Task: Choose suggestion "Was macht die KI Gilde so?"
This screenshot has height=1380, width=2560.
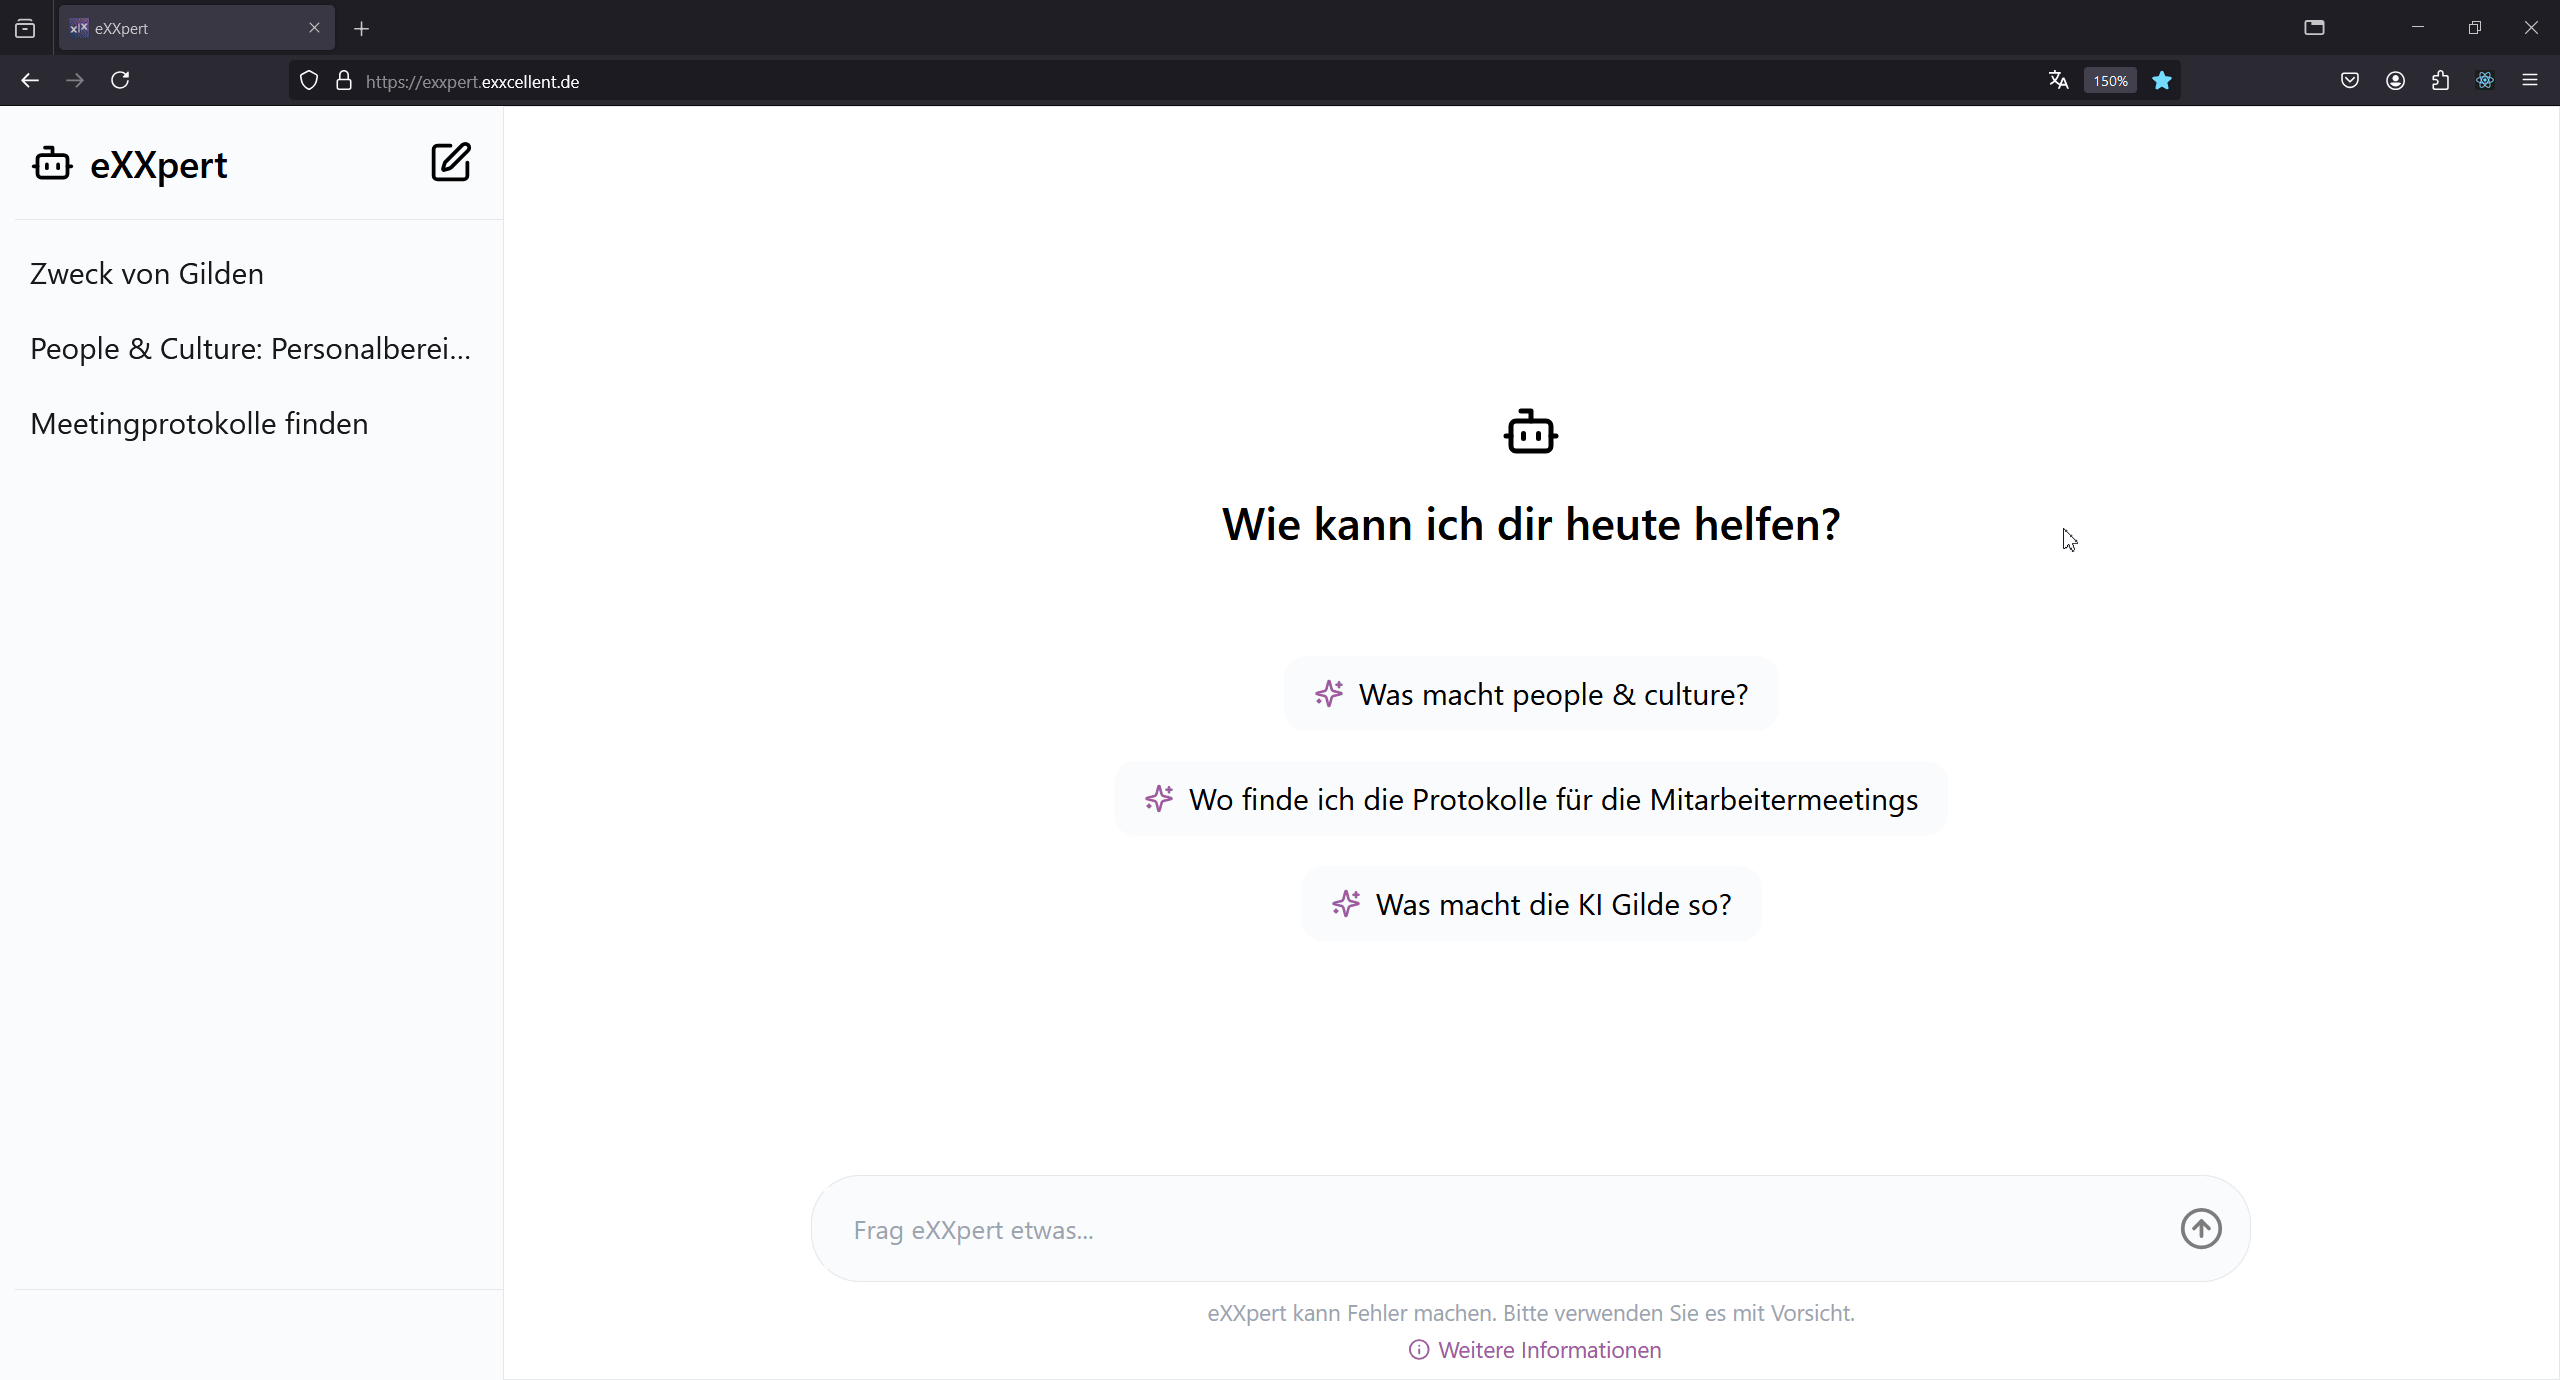Action: click(1530, 903)
